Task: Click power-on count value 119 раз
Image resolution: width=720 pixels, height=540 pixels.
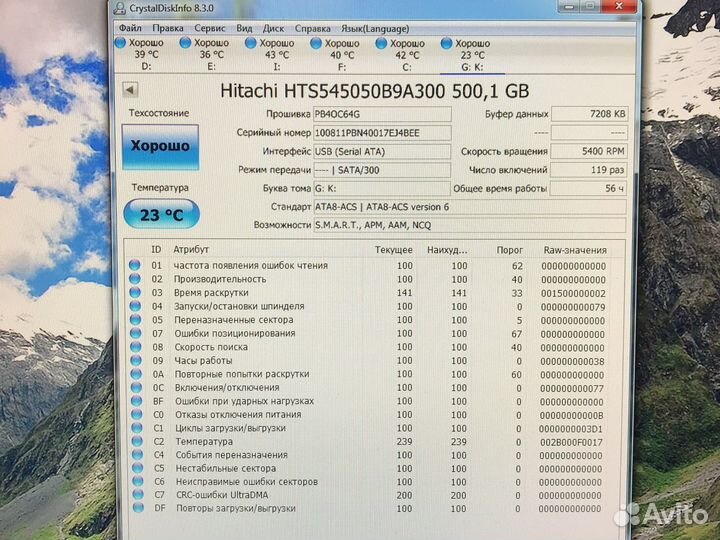Action: pos(588,170)
